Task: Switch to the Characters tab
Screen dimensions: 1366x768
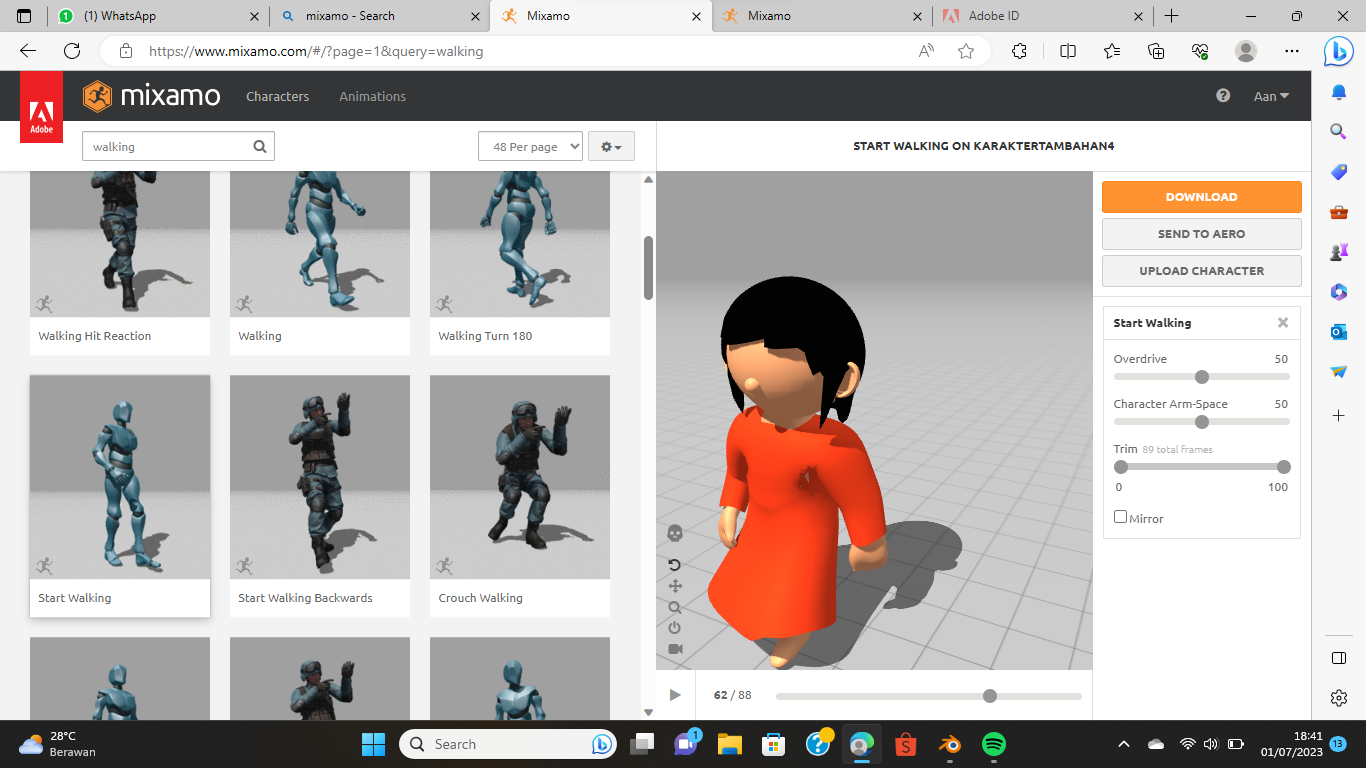Action: pos(278,96)
